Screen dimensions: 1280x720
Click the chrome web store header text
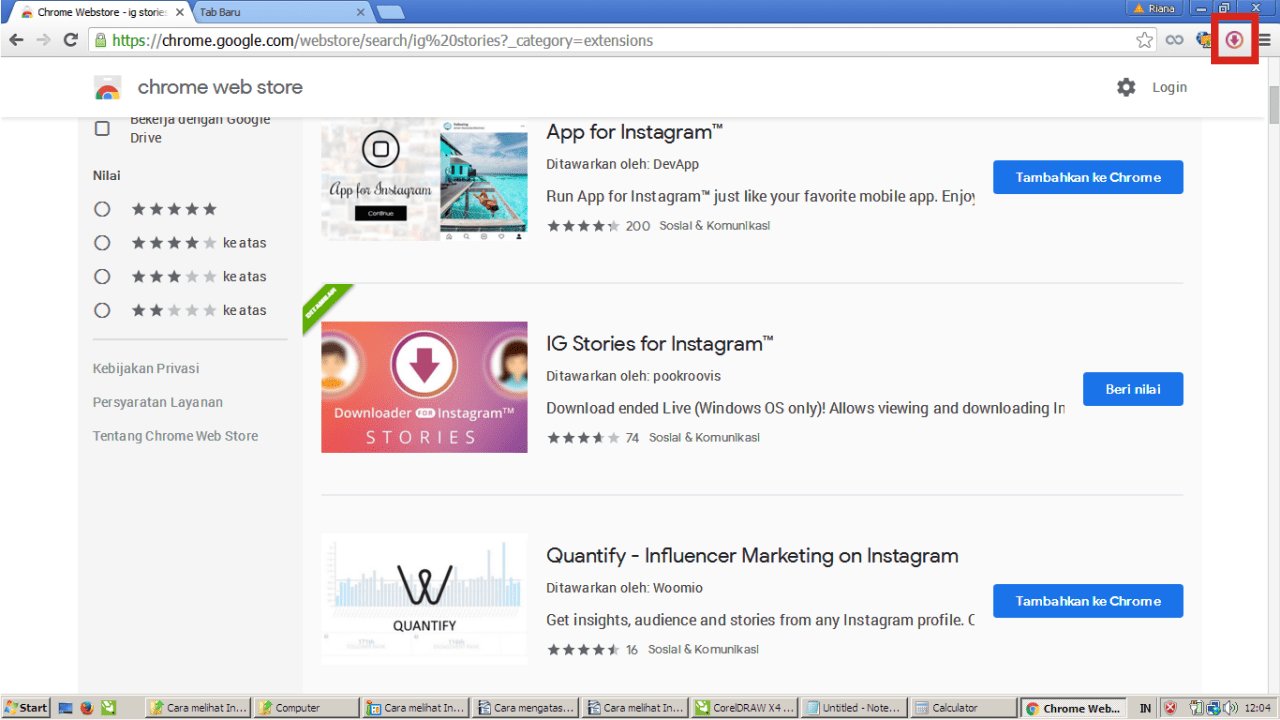(220, 87)
